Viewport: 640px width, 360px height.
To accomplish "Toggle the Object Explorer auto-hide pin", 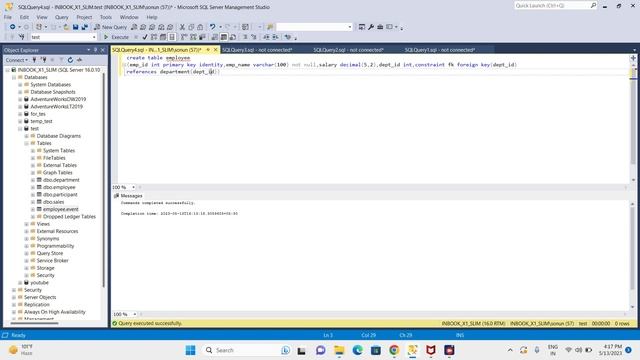I will tap(96, 50).
